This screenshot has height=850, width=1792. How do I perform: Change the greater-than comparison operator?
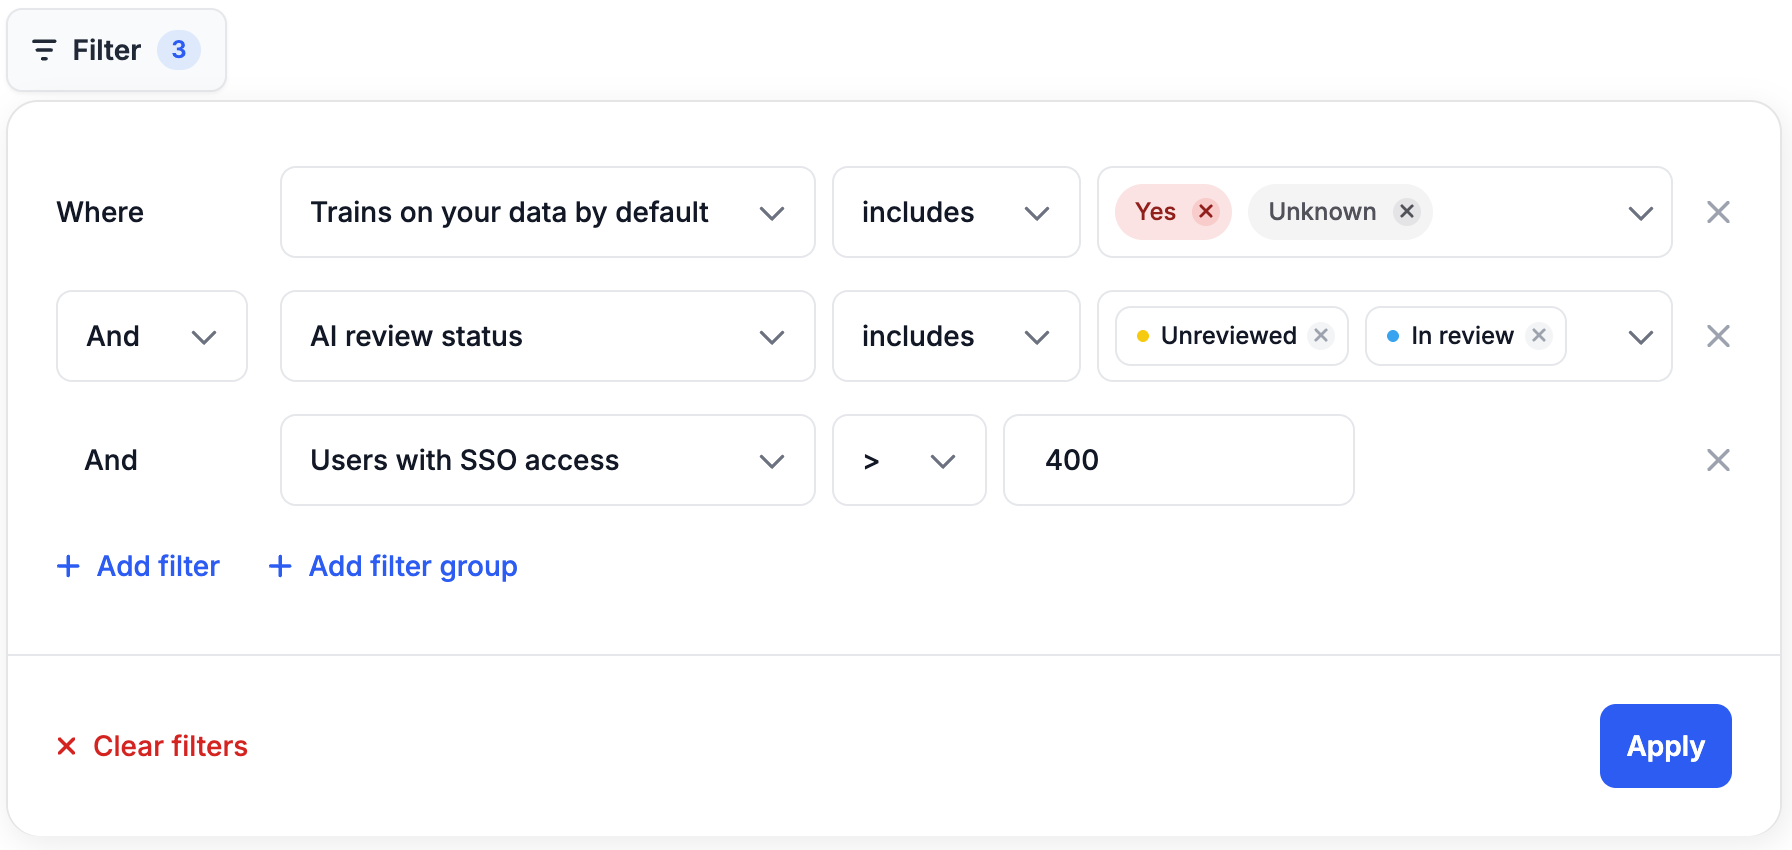[909, 460]
